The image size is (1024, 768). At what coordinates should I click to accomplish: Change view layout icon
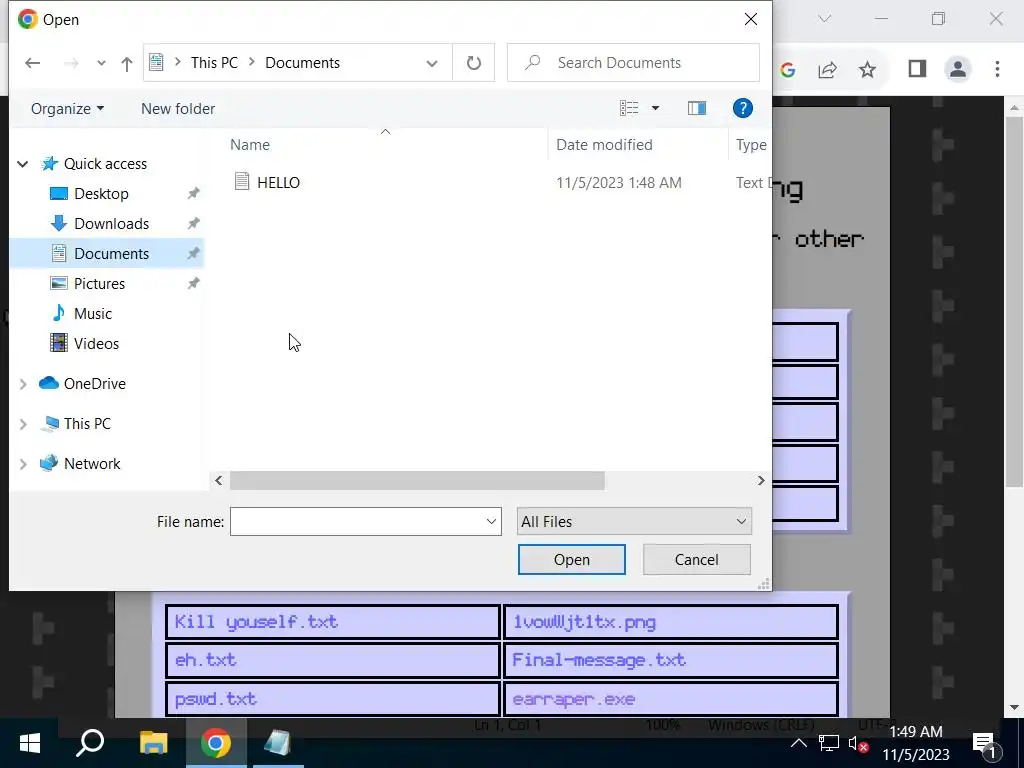pyautogui.click(x=628, y=108)
